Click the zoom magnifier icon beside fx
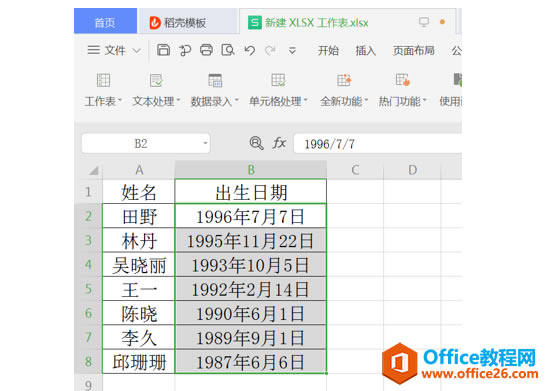The height and width of the screenshot is (391, 545). coord(256,143)
